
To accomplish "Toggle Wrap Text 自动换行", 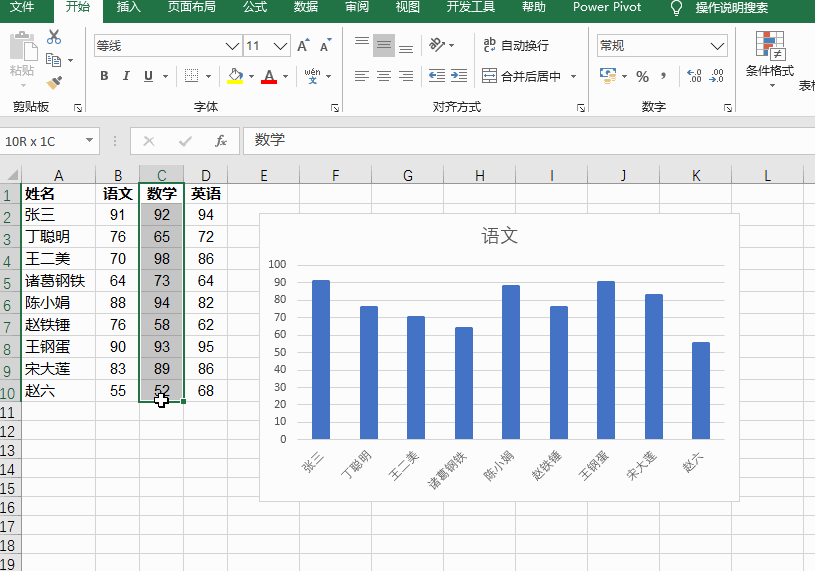I will click(x=516, y=45).
